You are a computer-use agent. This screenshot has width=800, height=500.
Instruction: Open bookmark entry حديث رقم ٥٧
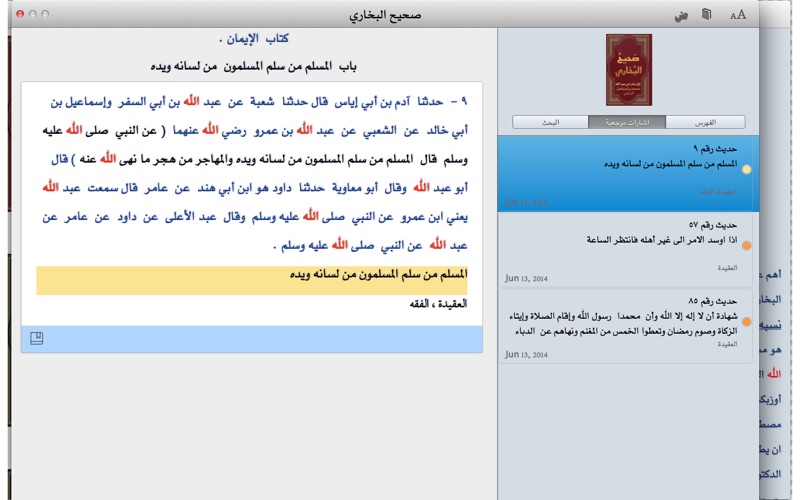(x=626, y=249)
